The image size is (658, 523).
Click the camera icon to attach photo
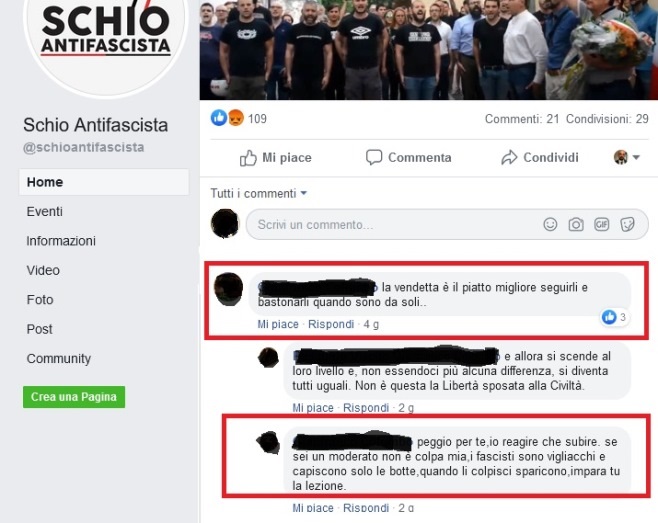tap(576, 225)
